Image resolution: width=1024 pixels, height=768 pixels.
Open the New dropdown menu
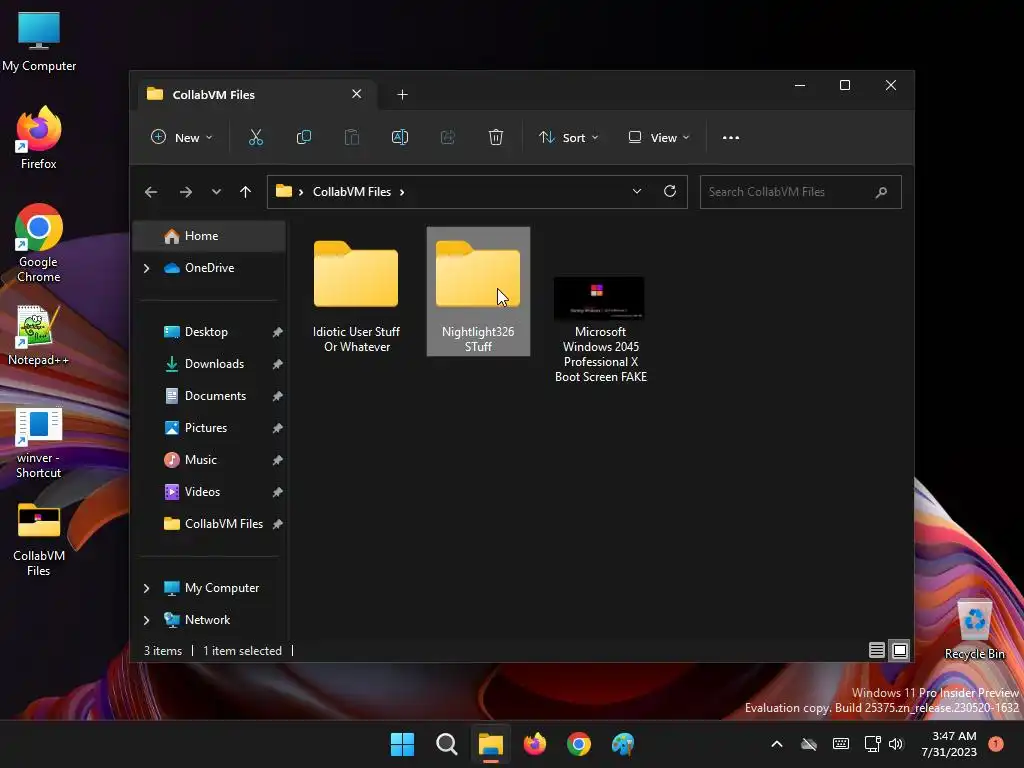pos(182,138)
